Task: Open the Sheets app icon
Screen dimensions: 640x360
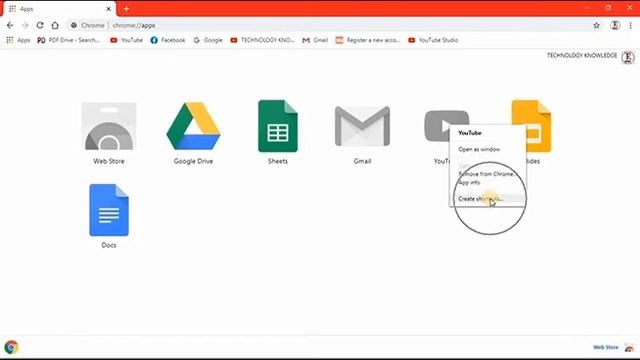Action: pyautogui.click(x=278, y=126)
